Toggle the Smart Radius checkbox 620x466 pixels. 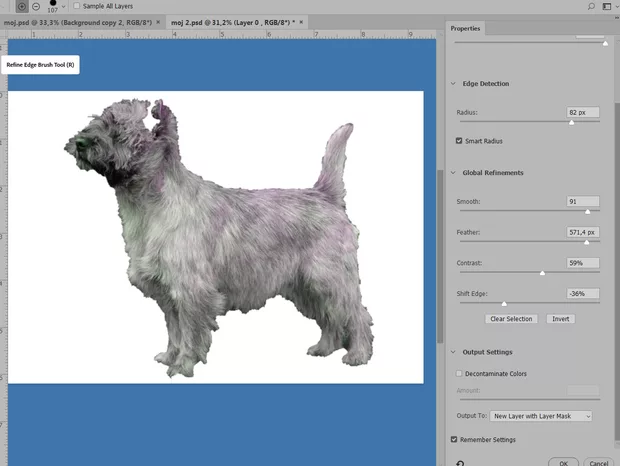tap(459, 141)
